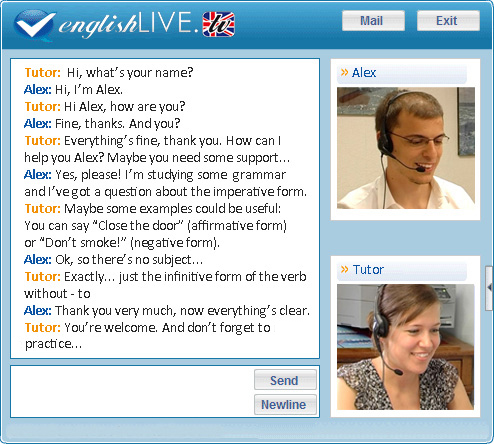Send the chat message

[285, 380]
